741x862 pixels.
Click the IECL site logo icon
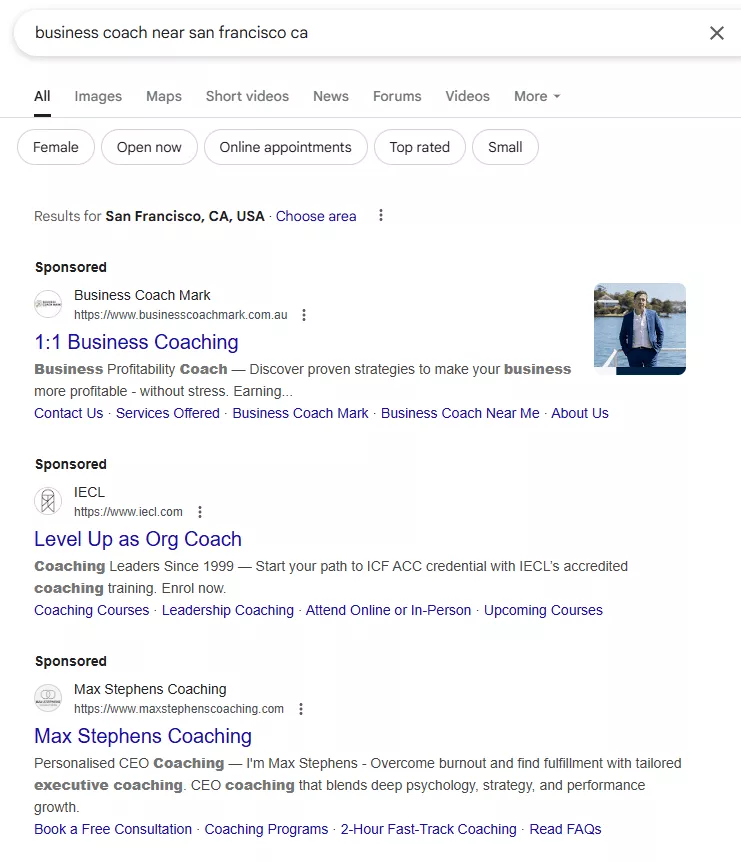coord(47,500)
